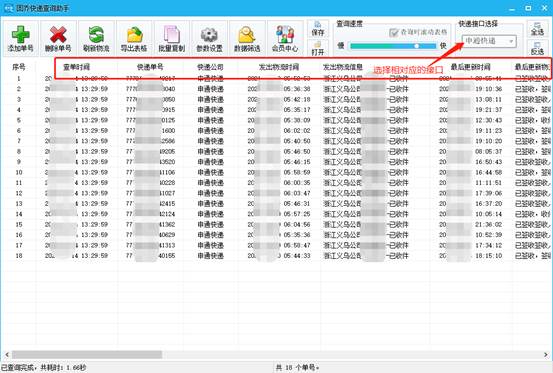Click the red X 删除单号 icon
Viewport: 553px width, 373px height.
(58, 38)
